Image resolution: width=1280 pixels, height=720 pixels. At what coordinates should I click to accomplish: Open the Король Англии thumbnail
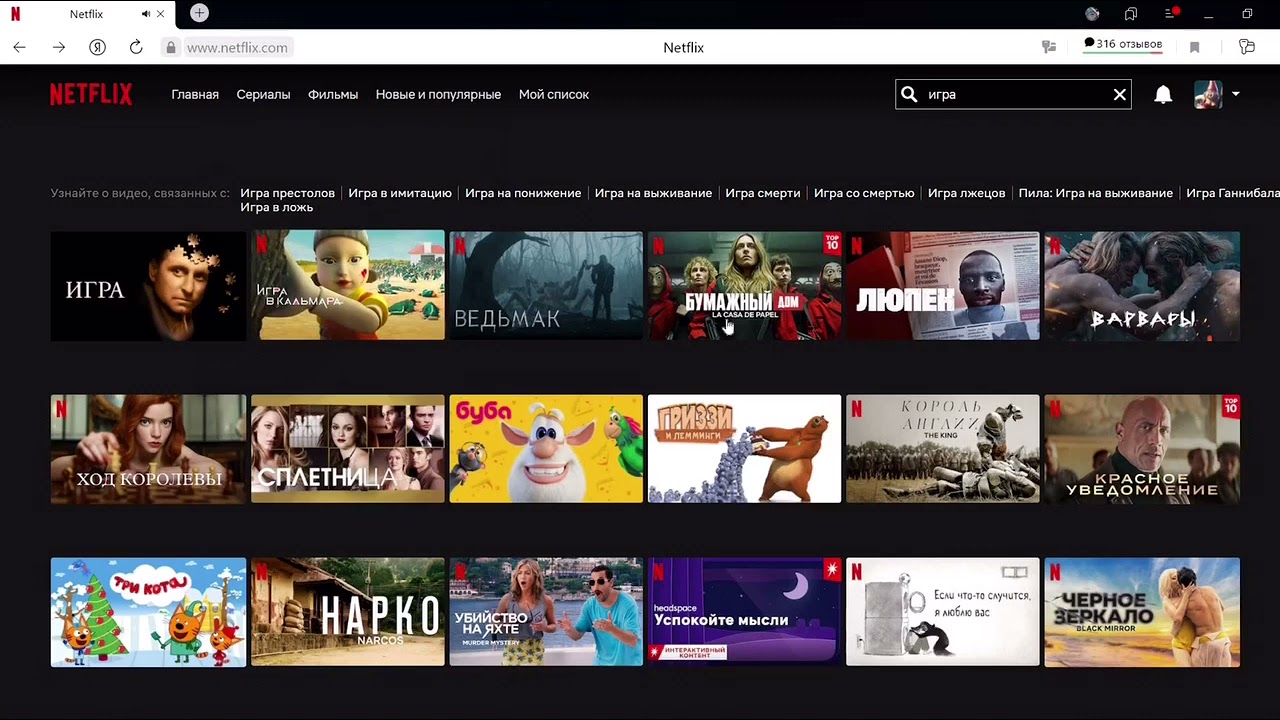(943, 449)
